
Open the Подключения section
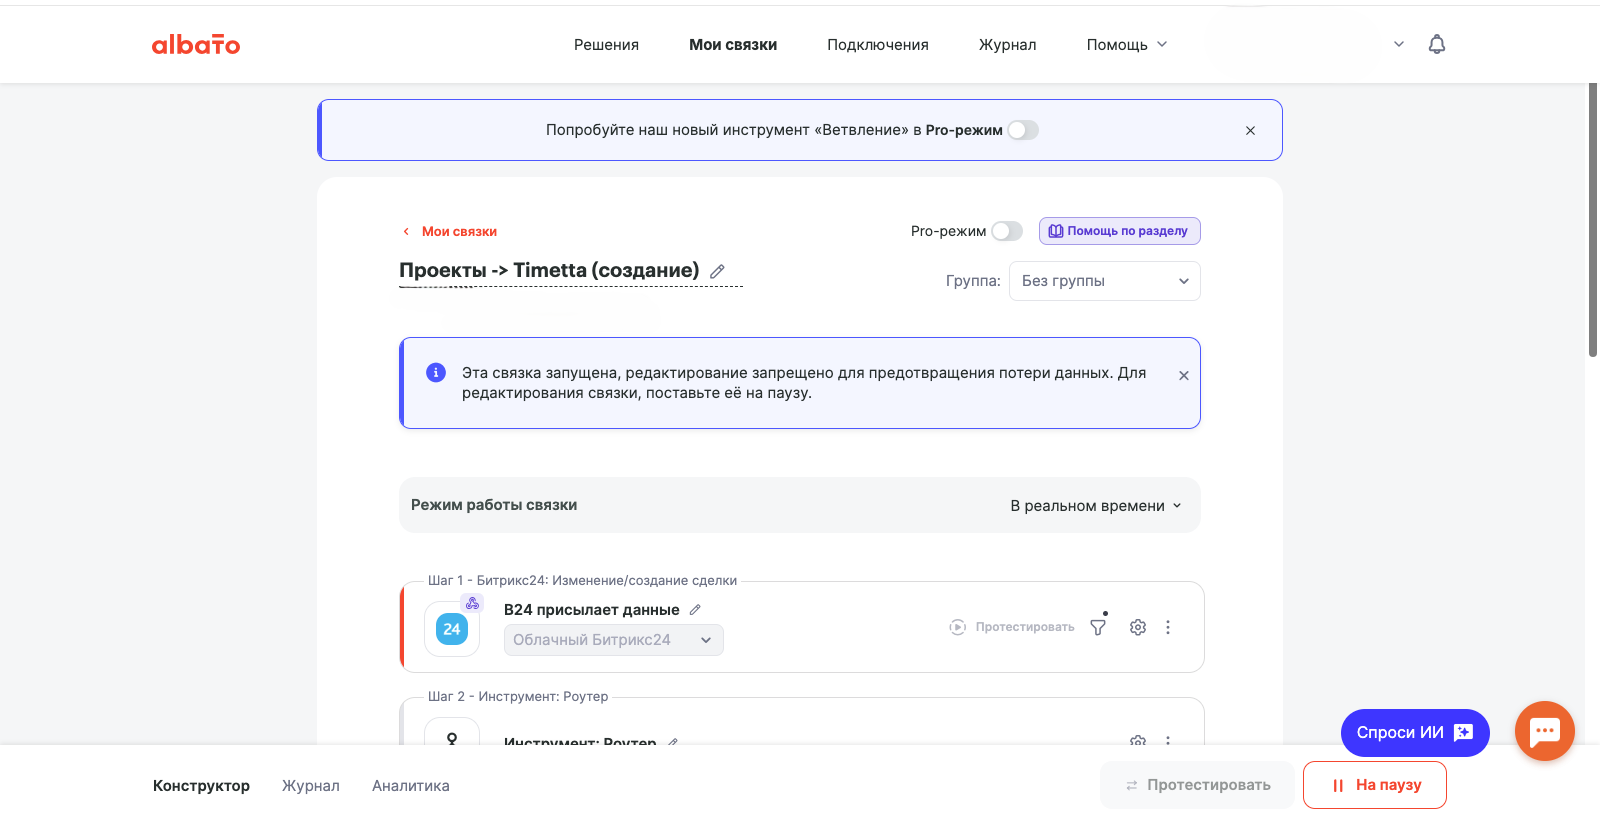click(x=878, y=44)
